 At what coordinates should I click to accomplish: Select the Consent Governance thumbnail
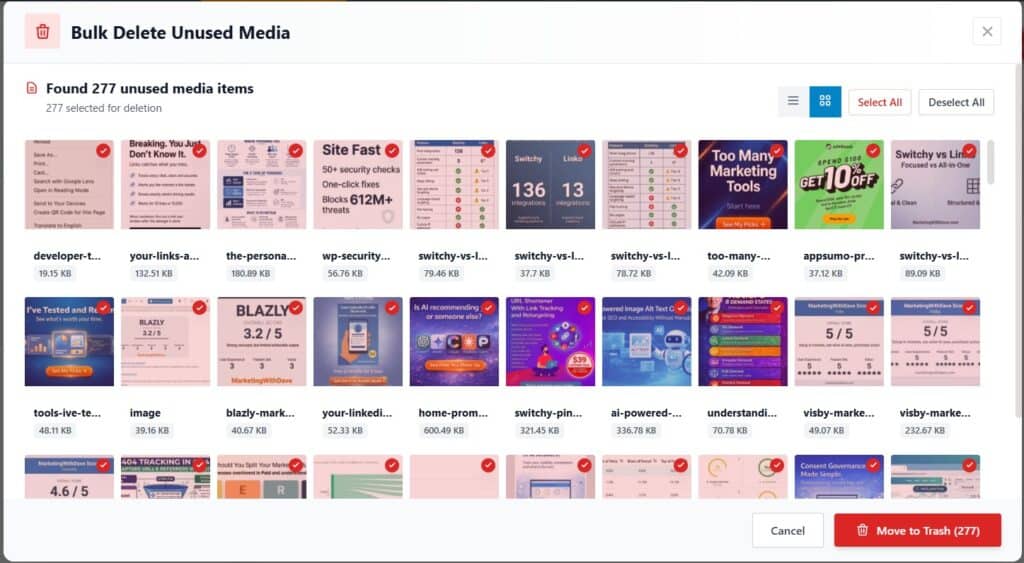839,477
